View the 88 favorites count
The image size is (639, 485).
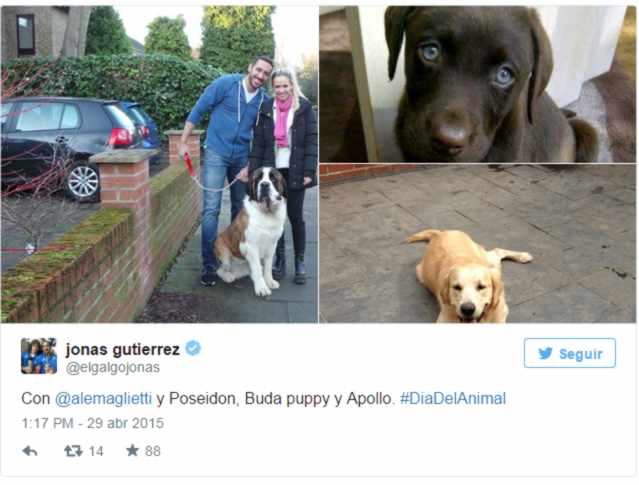tap(153, 451)
